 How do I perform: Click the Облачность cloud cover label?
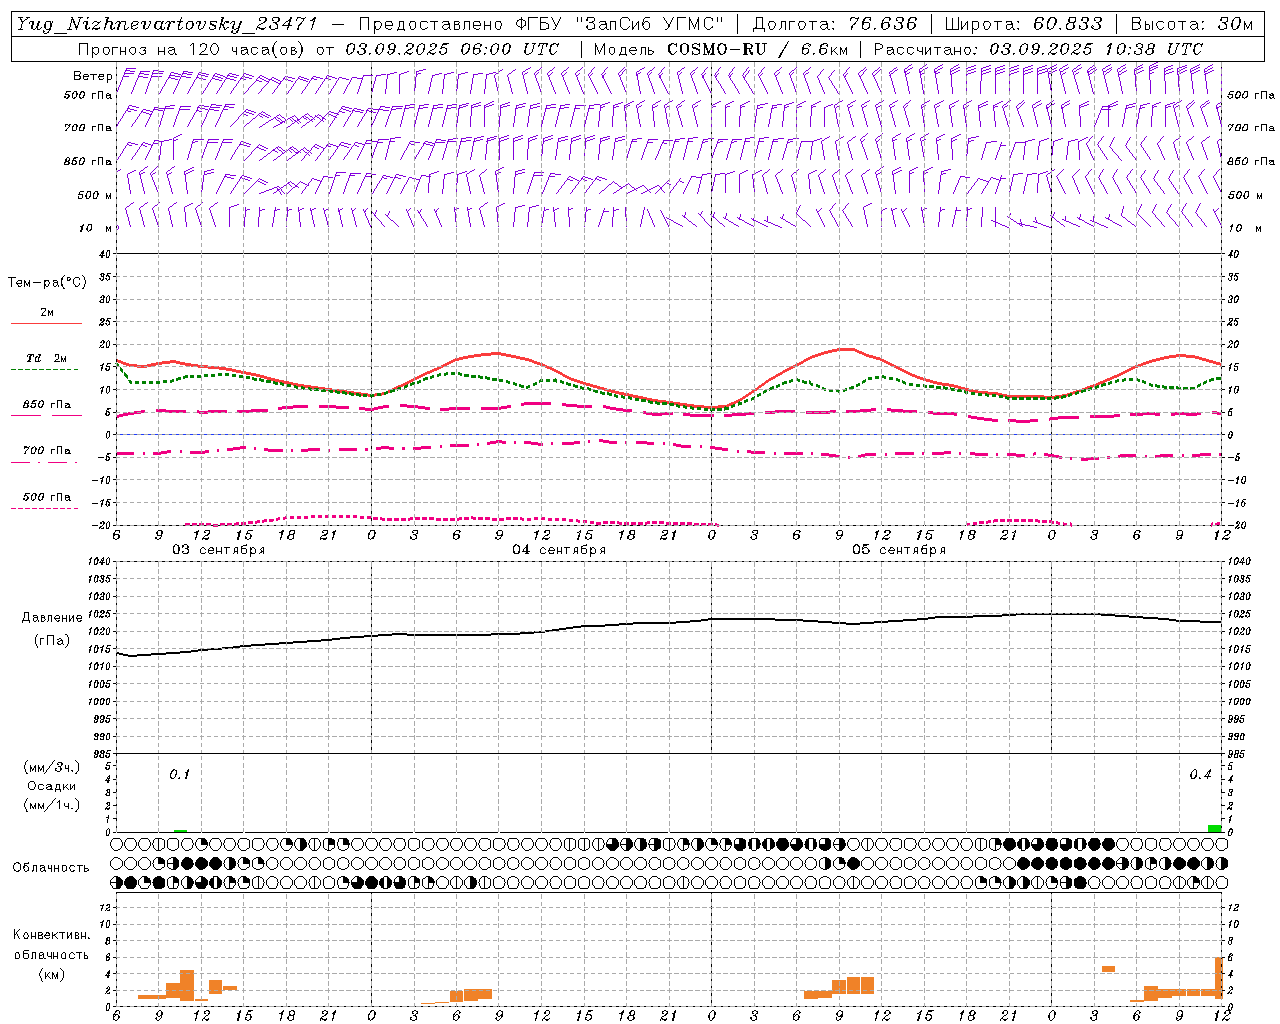pyautogui.click(x=51, y=867)
